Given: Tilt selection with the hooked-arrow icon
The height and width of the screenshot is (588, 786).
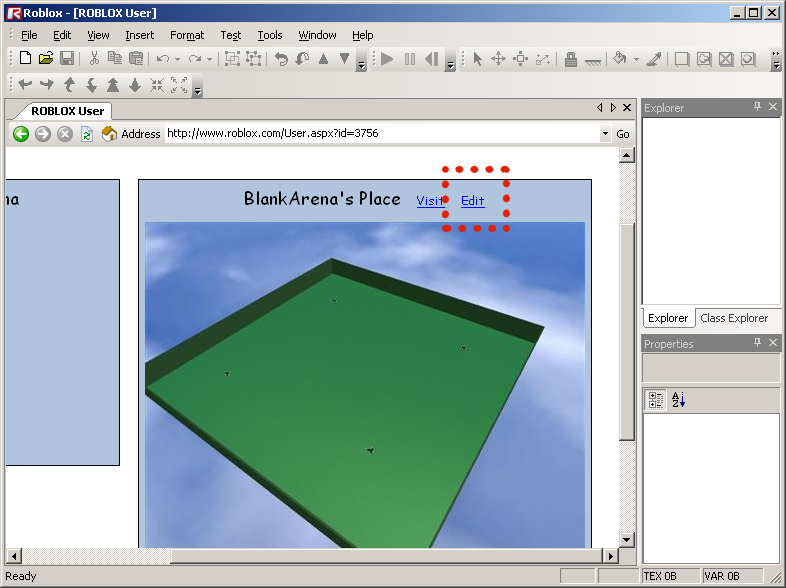Looking at the screenshot, I should [302, 59].
